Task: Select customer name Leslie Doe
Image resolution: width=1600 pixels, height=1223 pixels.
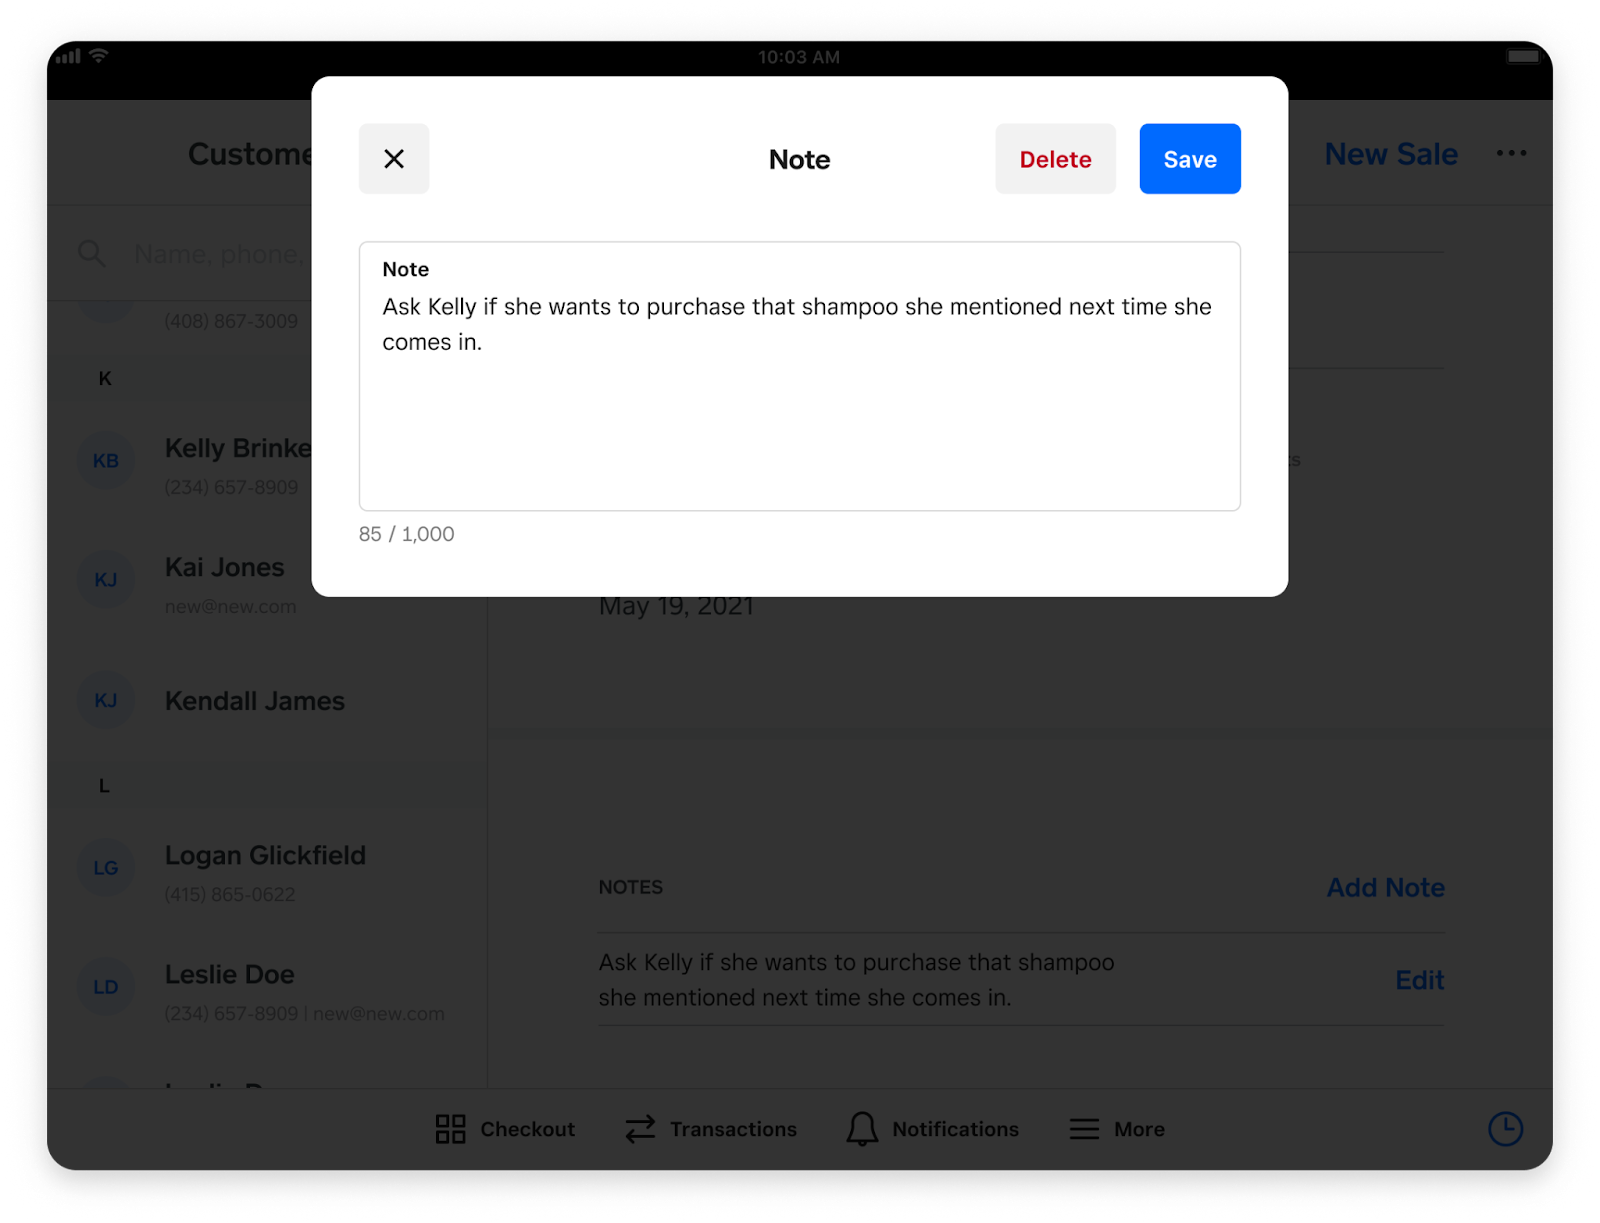Action: (229, 974)
